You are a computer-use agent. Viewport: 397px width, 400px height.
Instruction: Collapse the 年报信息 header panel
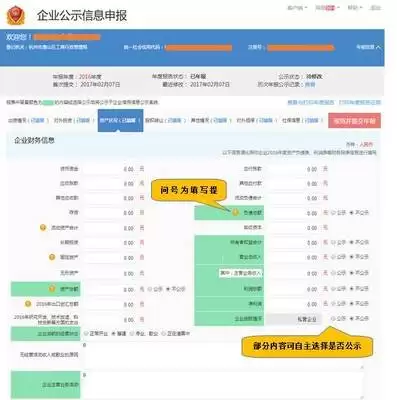pos(369,47)
